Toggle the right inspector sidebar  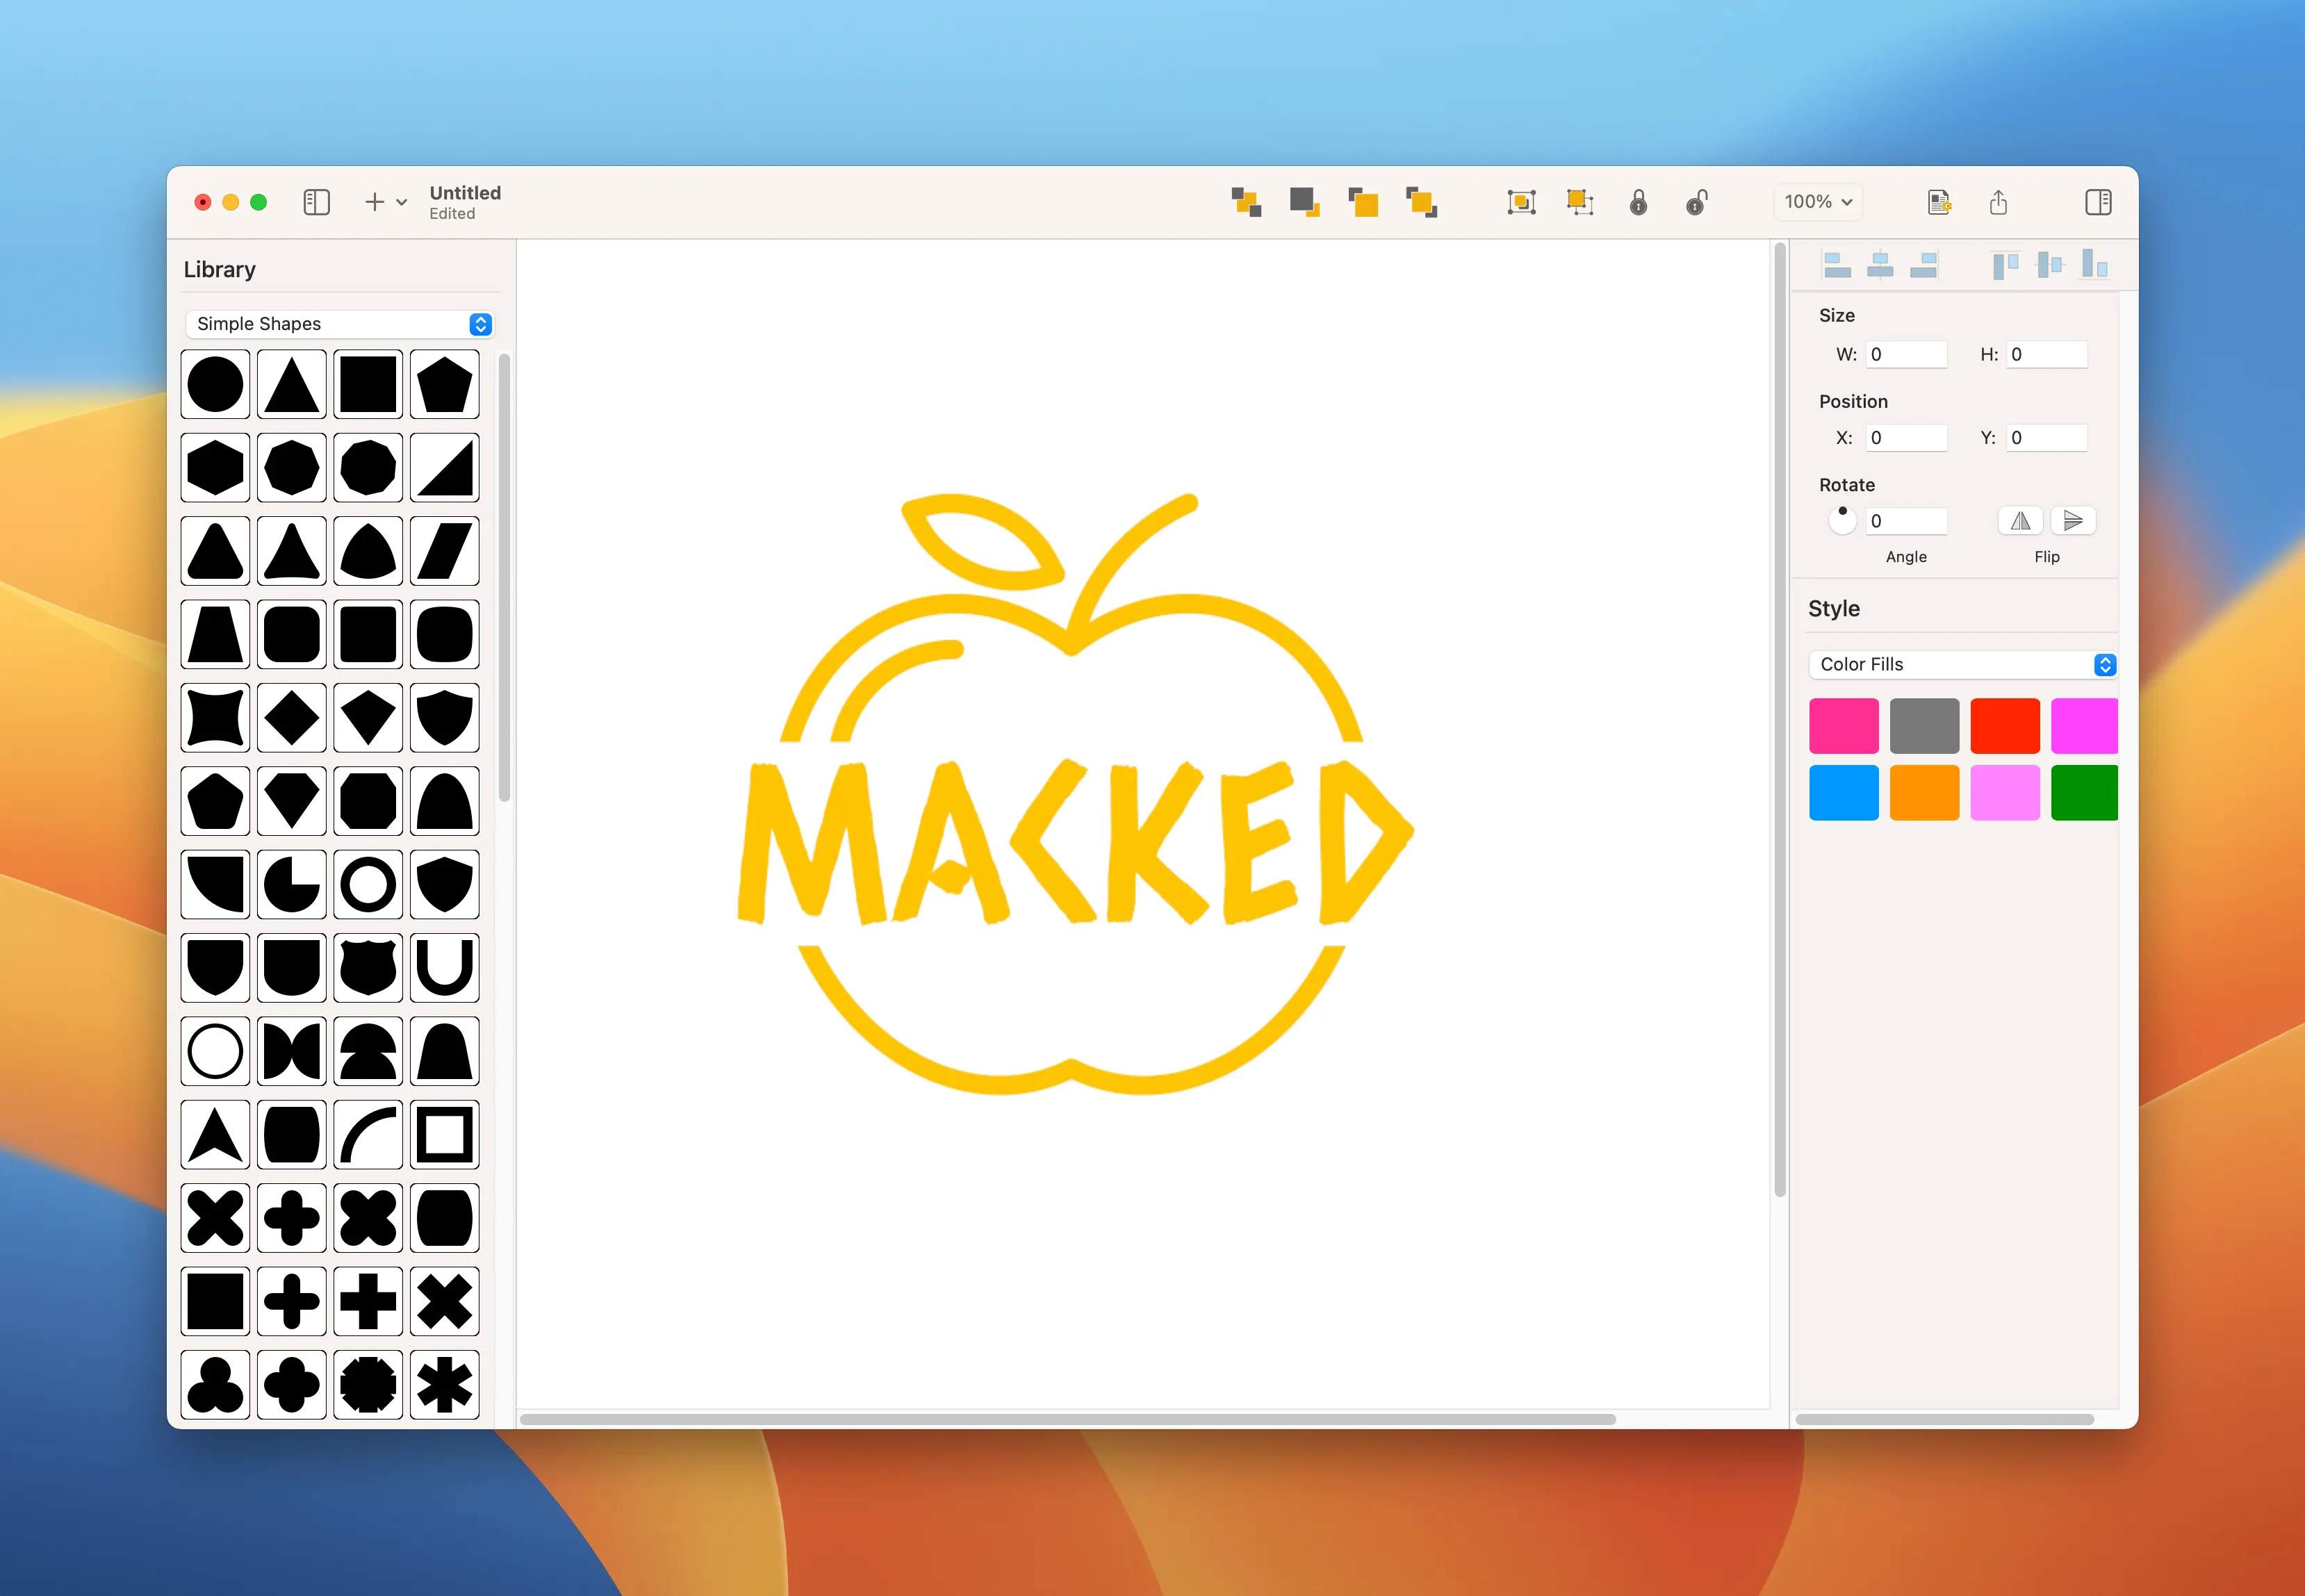[x=2098, y=202]
